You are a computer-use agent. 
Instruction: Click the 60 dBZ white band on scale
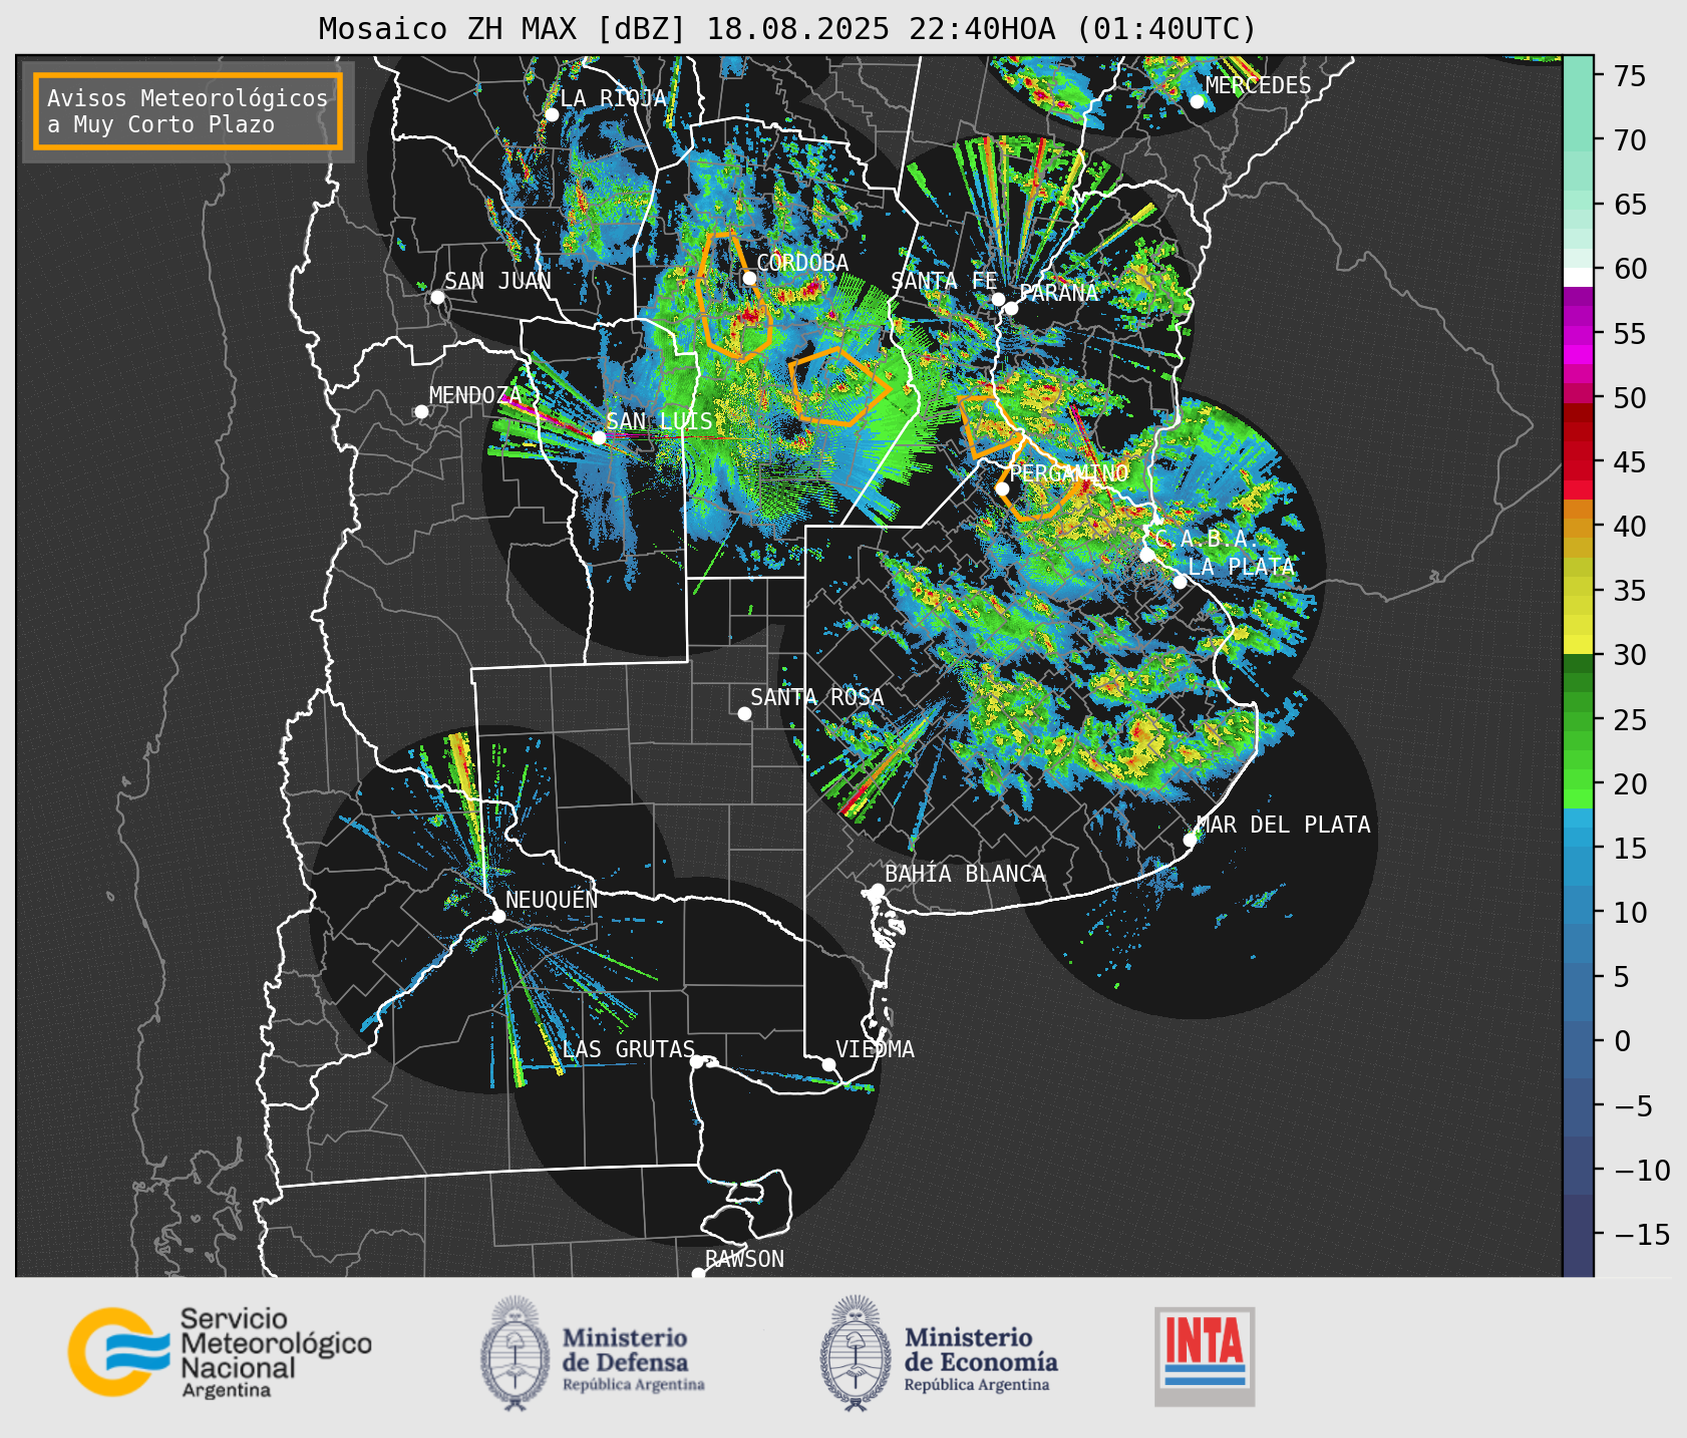1578,277
